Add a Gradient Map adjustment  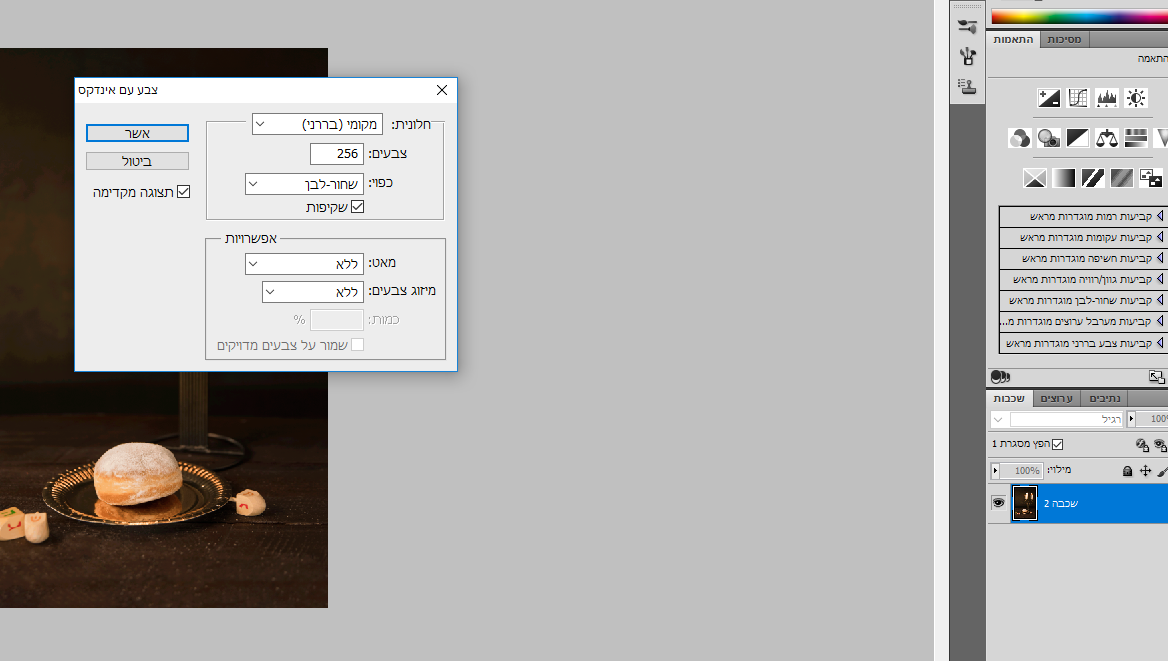[1064, 178]
